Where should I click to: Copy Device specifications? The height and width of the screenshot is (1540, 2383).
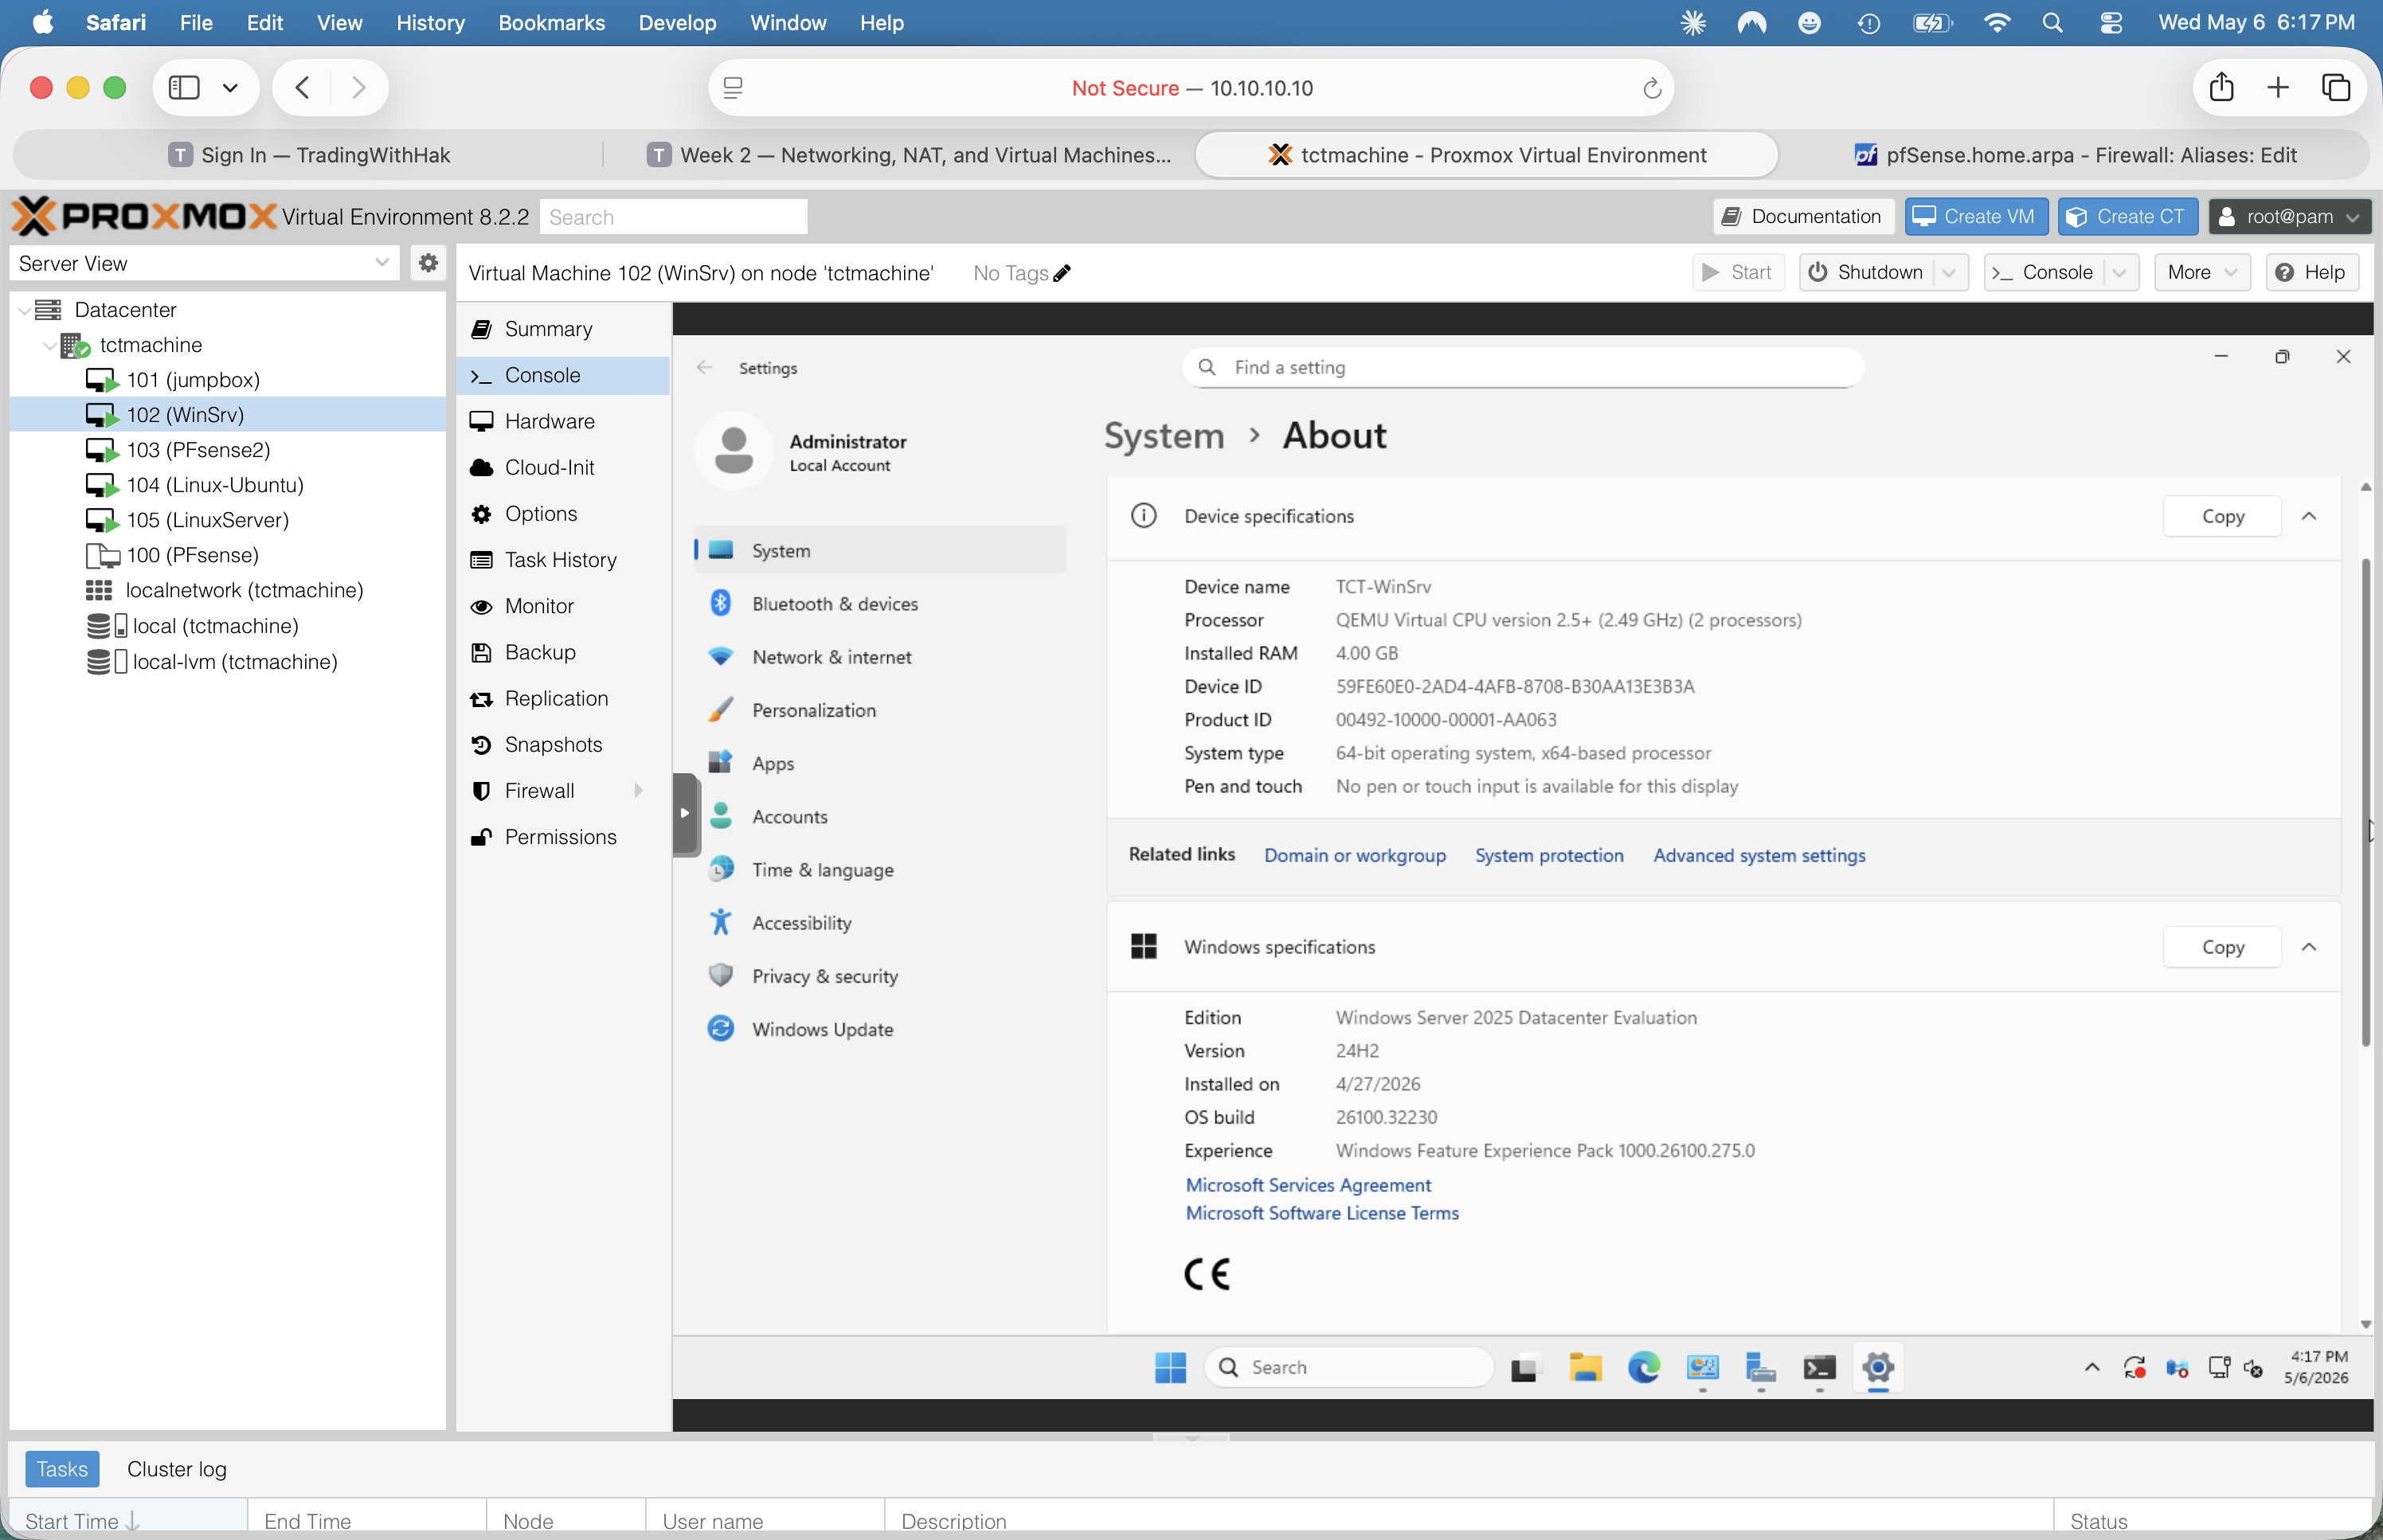point(2222,516)
